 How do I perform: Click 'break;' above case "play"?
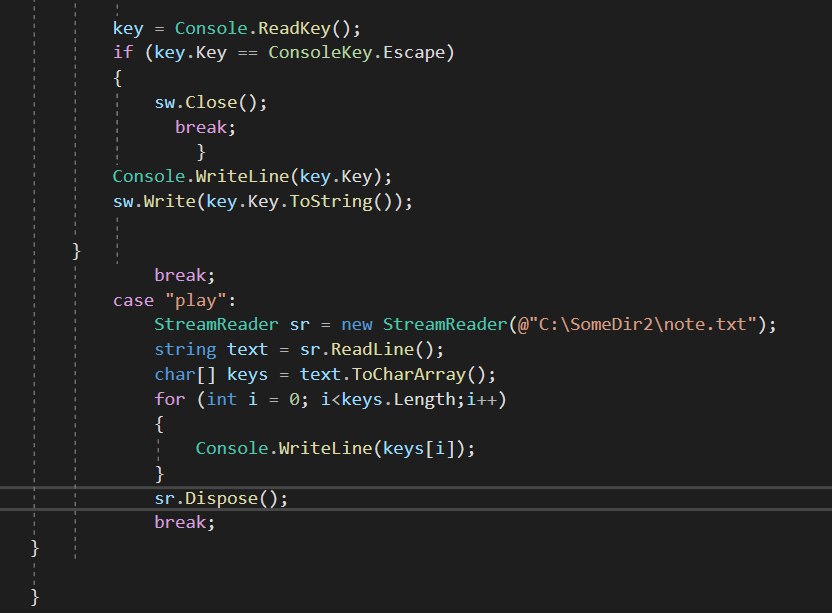coord(185,275)
